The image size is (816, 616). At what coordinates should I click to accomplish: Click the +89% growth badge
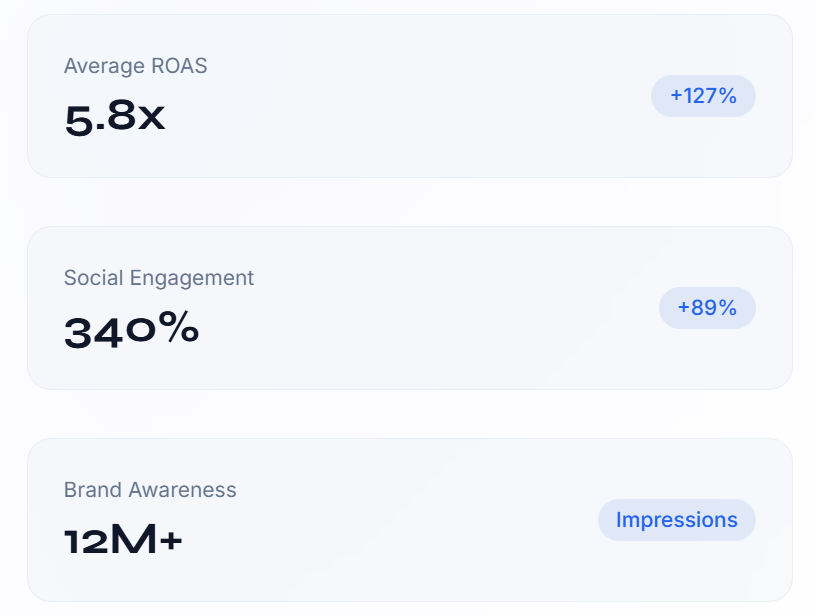(x=707, y=308)
